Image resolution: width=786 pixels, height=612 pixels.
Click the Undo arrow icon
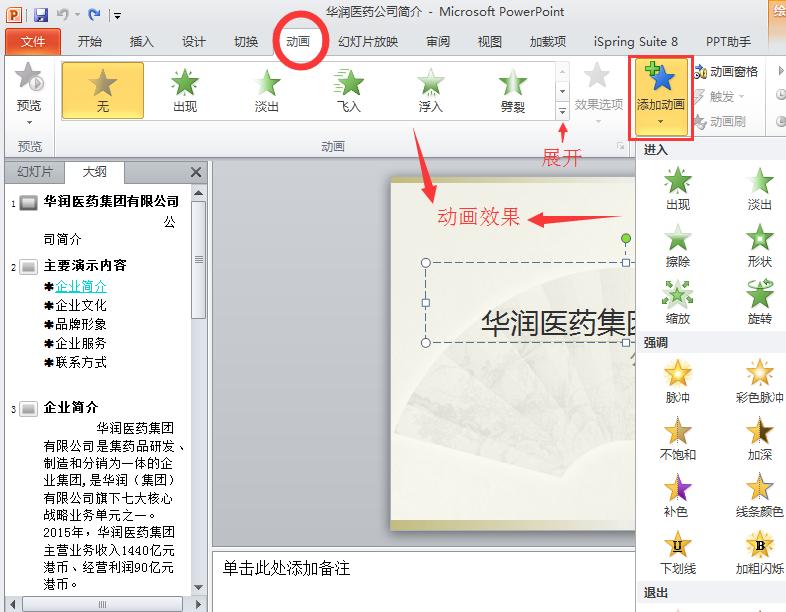point(63,14)
